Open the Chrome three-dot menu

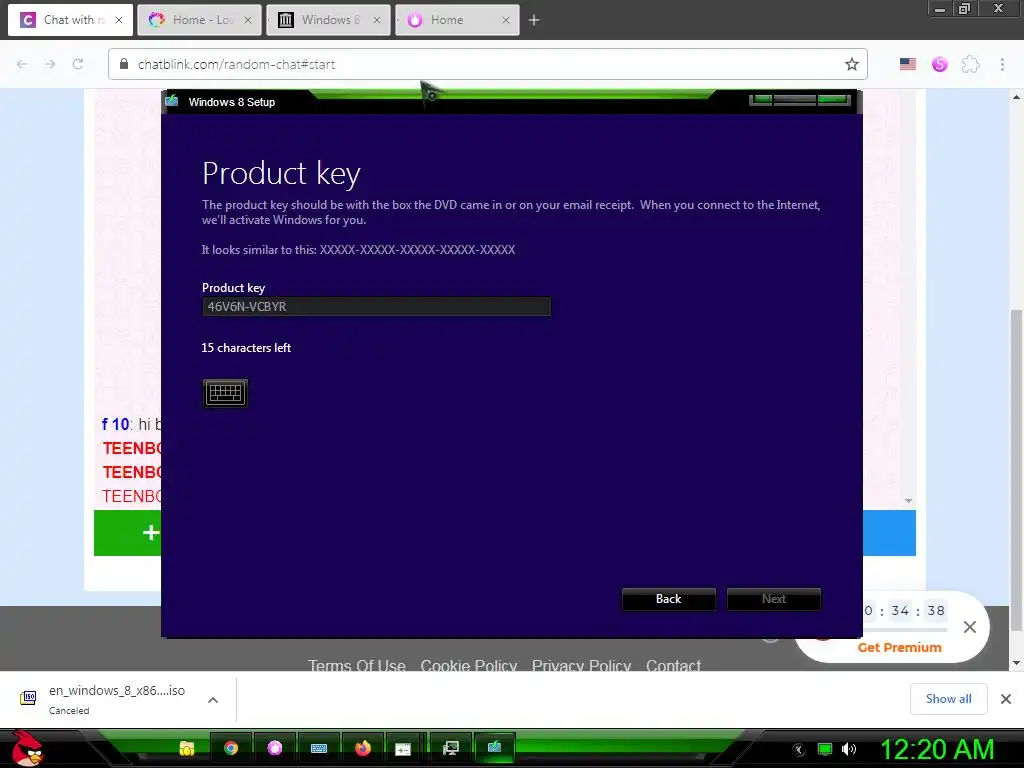click(x=1002, y=64)
